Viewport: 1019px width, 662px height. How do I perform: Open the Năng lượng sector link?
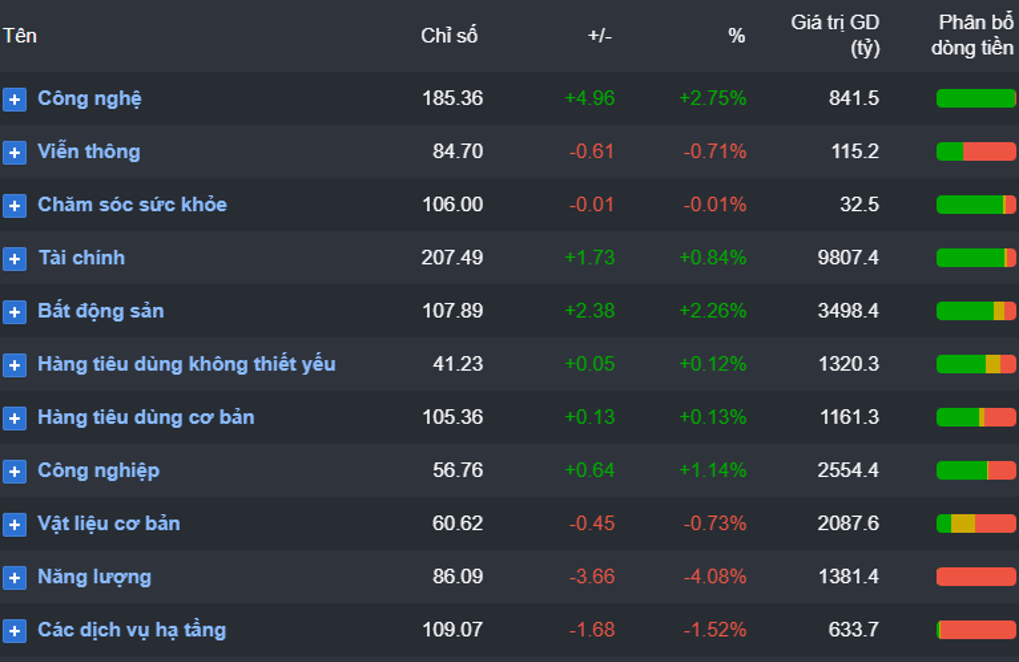point(94,577)
